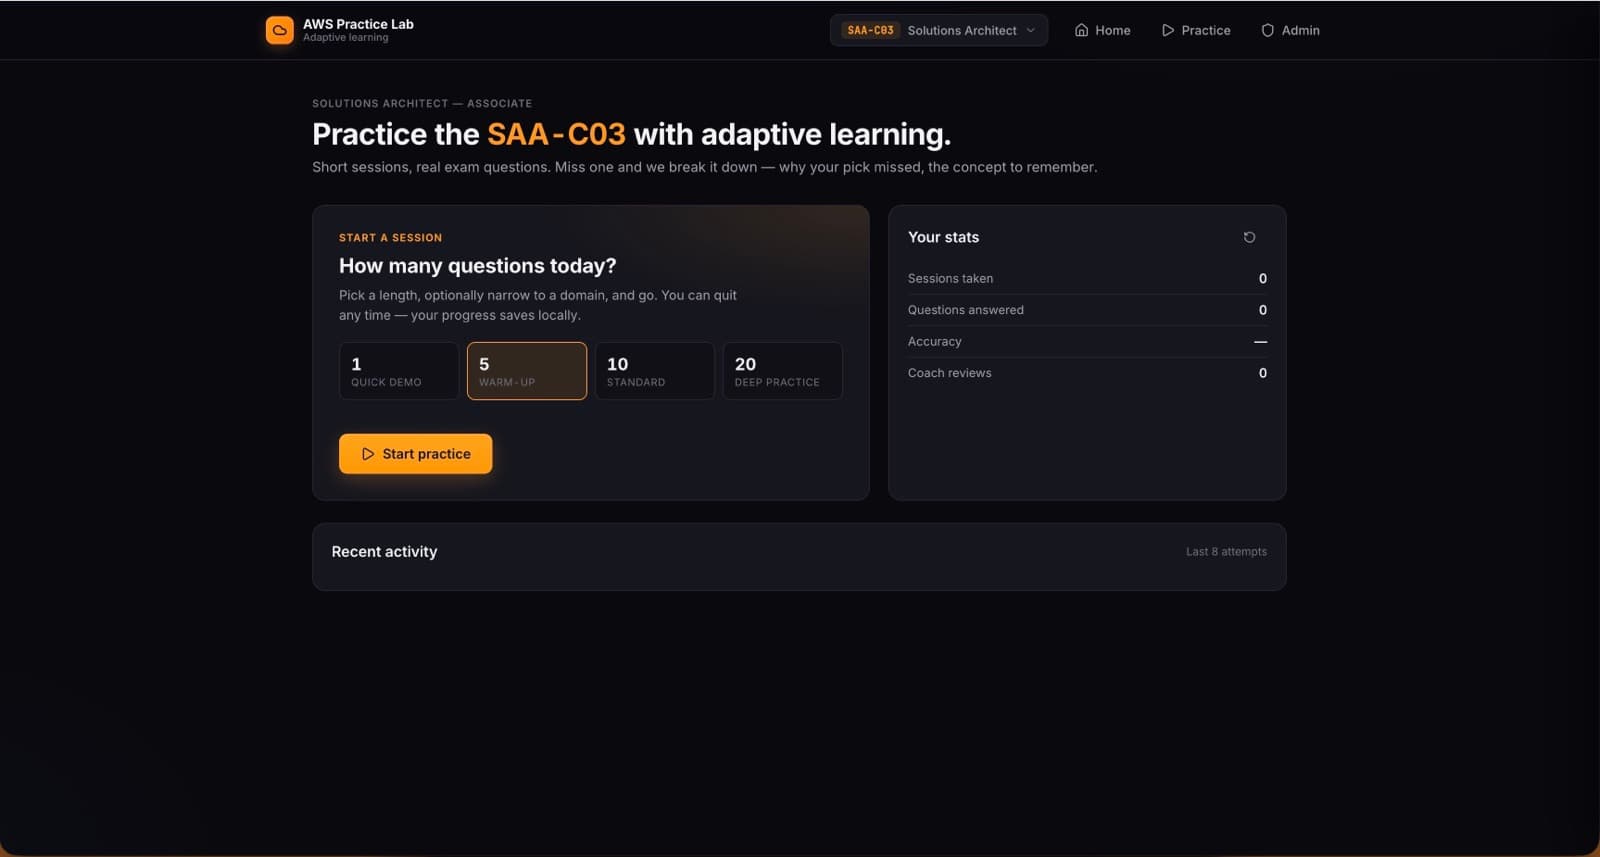Viewport: 1600px width, 857px height.
Task: Click the play icon inside Start practice
Action: [368, 454]
